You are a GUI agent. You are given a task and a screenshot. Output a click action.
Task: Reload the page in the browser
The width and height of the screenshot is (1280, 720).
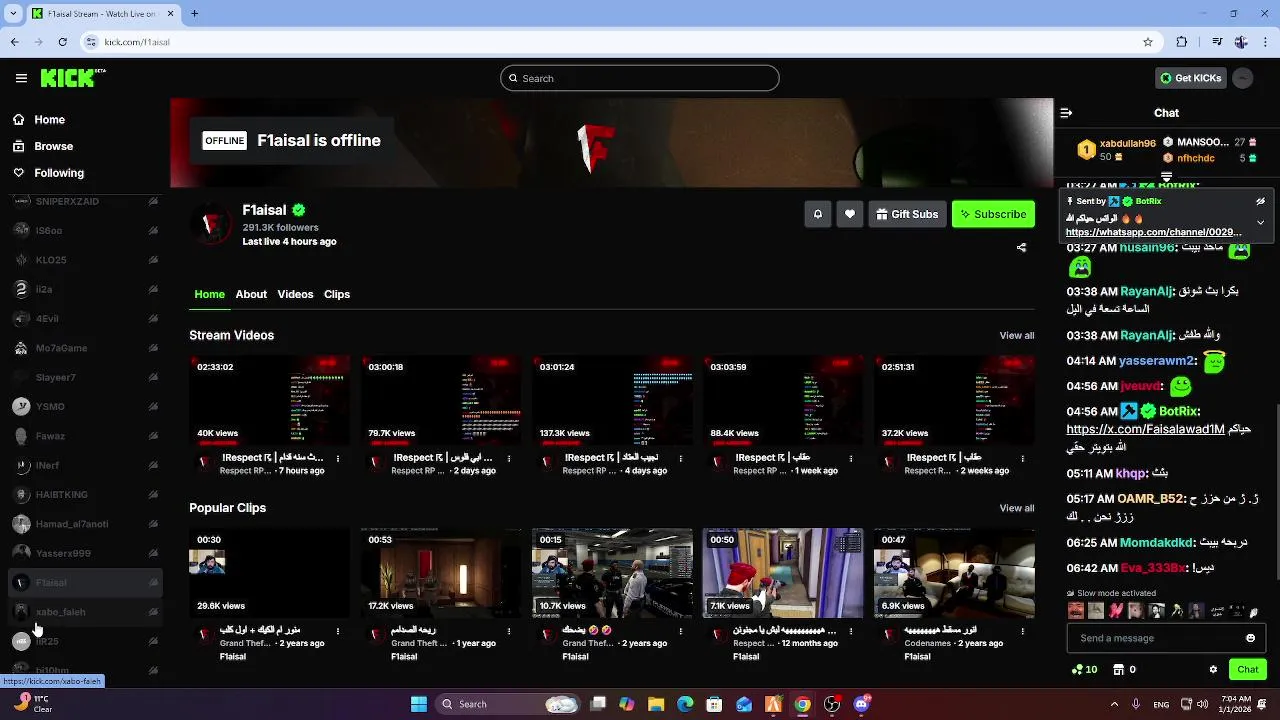point(62,42)
